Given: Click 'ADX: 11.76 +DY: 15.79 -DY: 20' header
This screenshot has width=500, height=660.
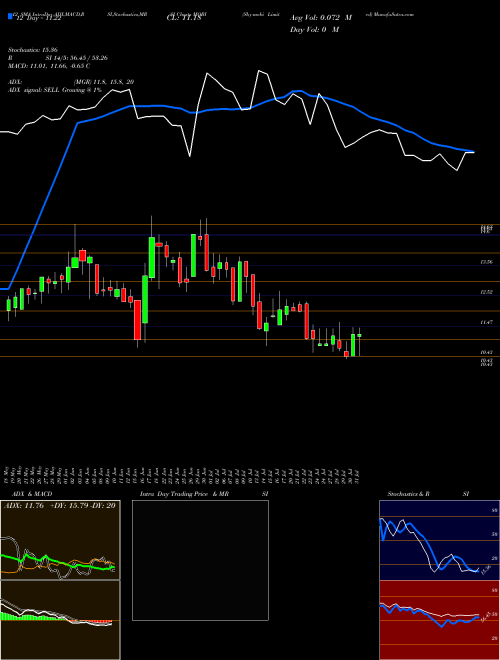Looking at the screenshot, I should pos(60,506).
